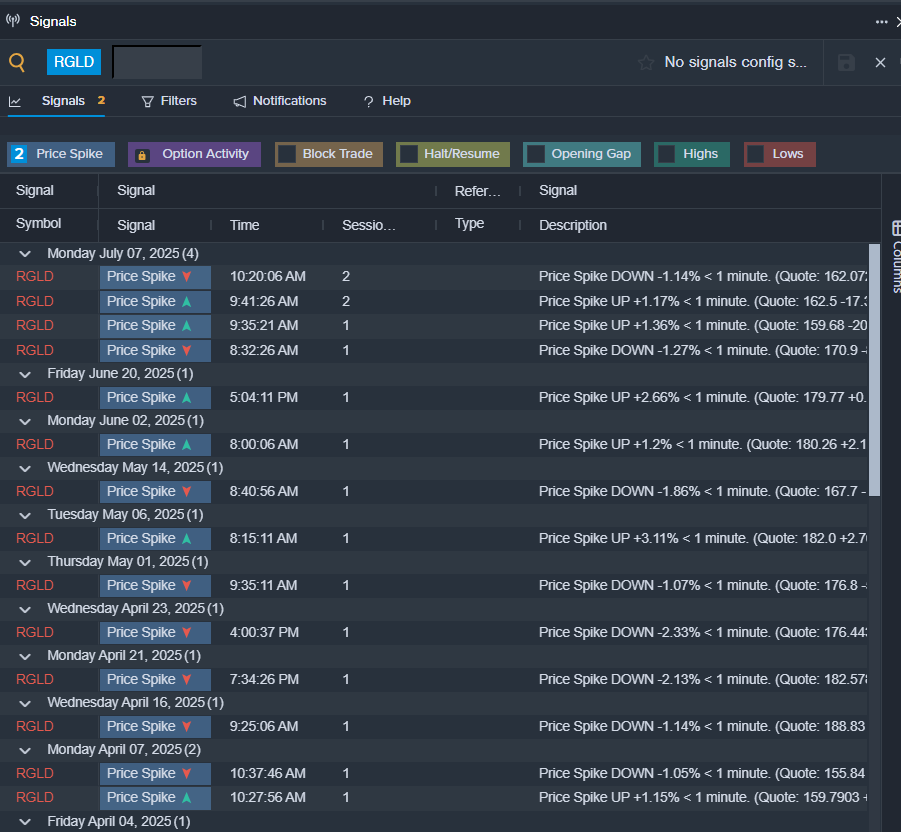901x832 pixels.
Task: Clear the signals config with the X icon
Action: [x=880, y=62]
